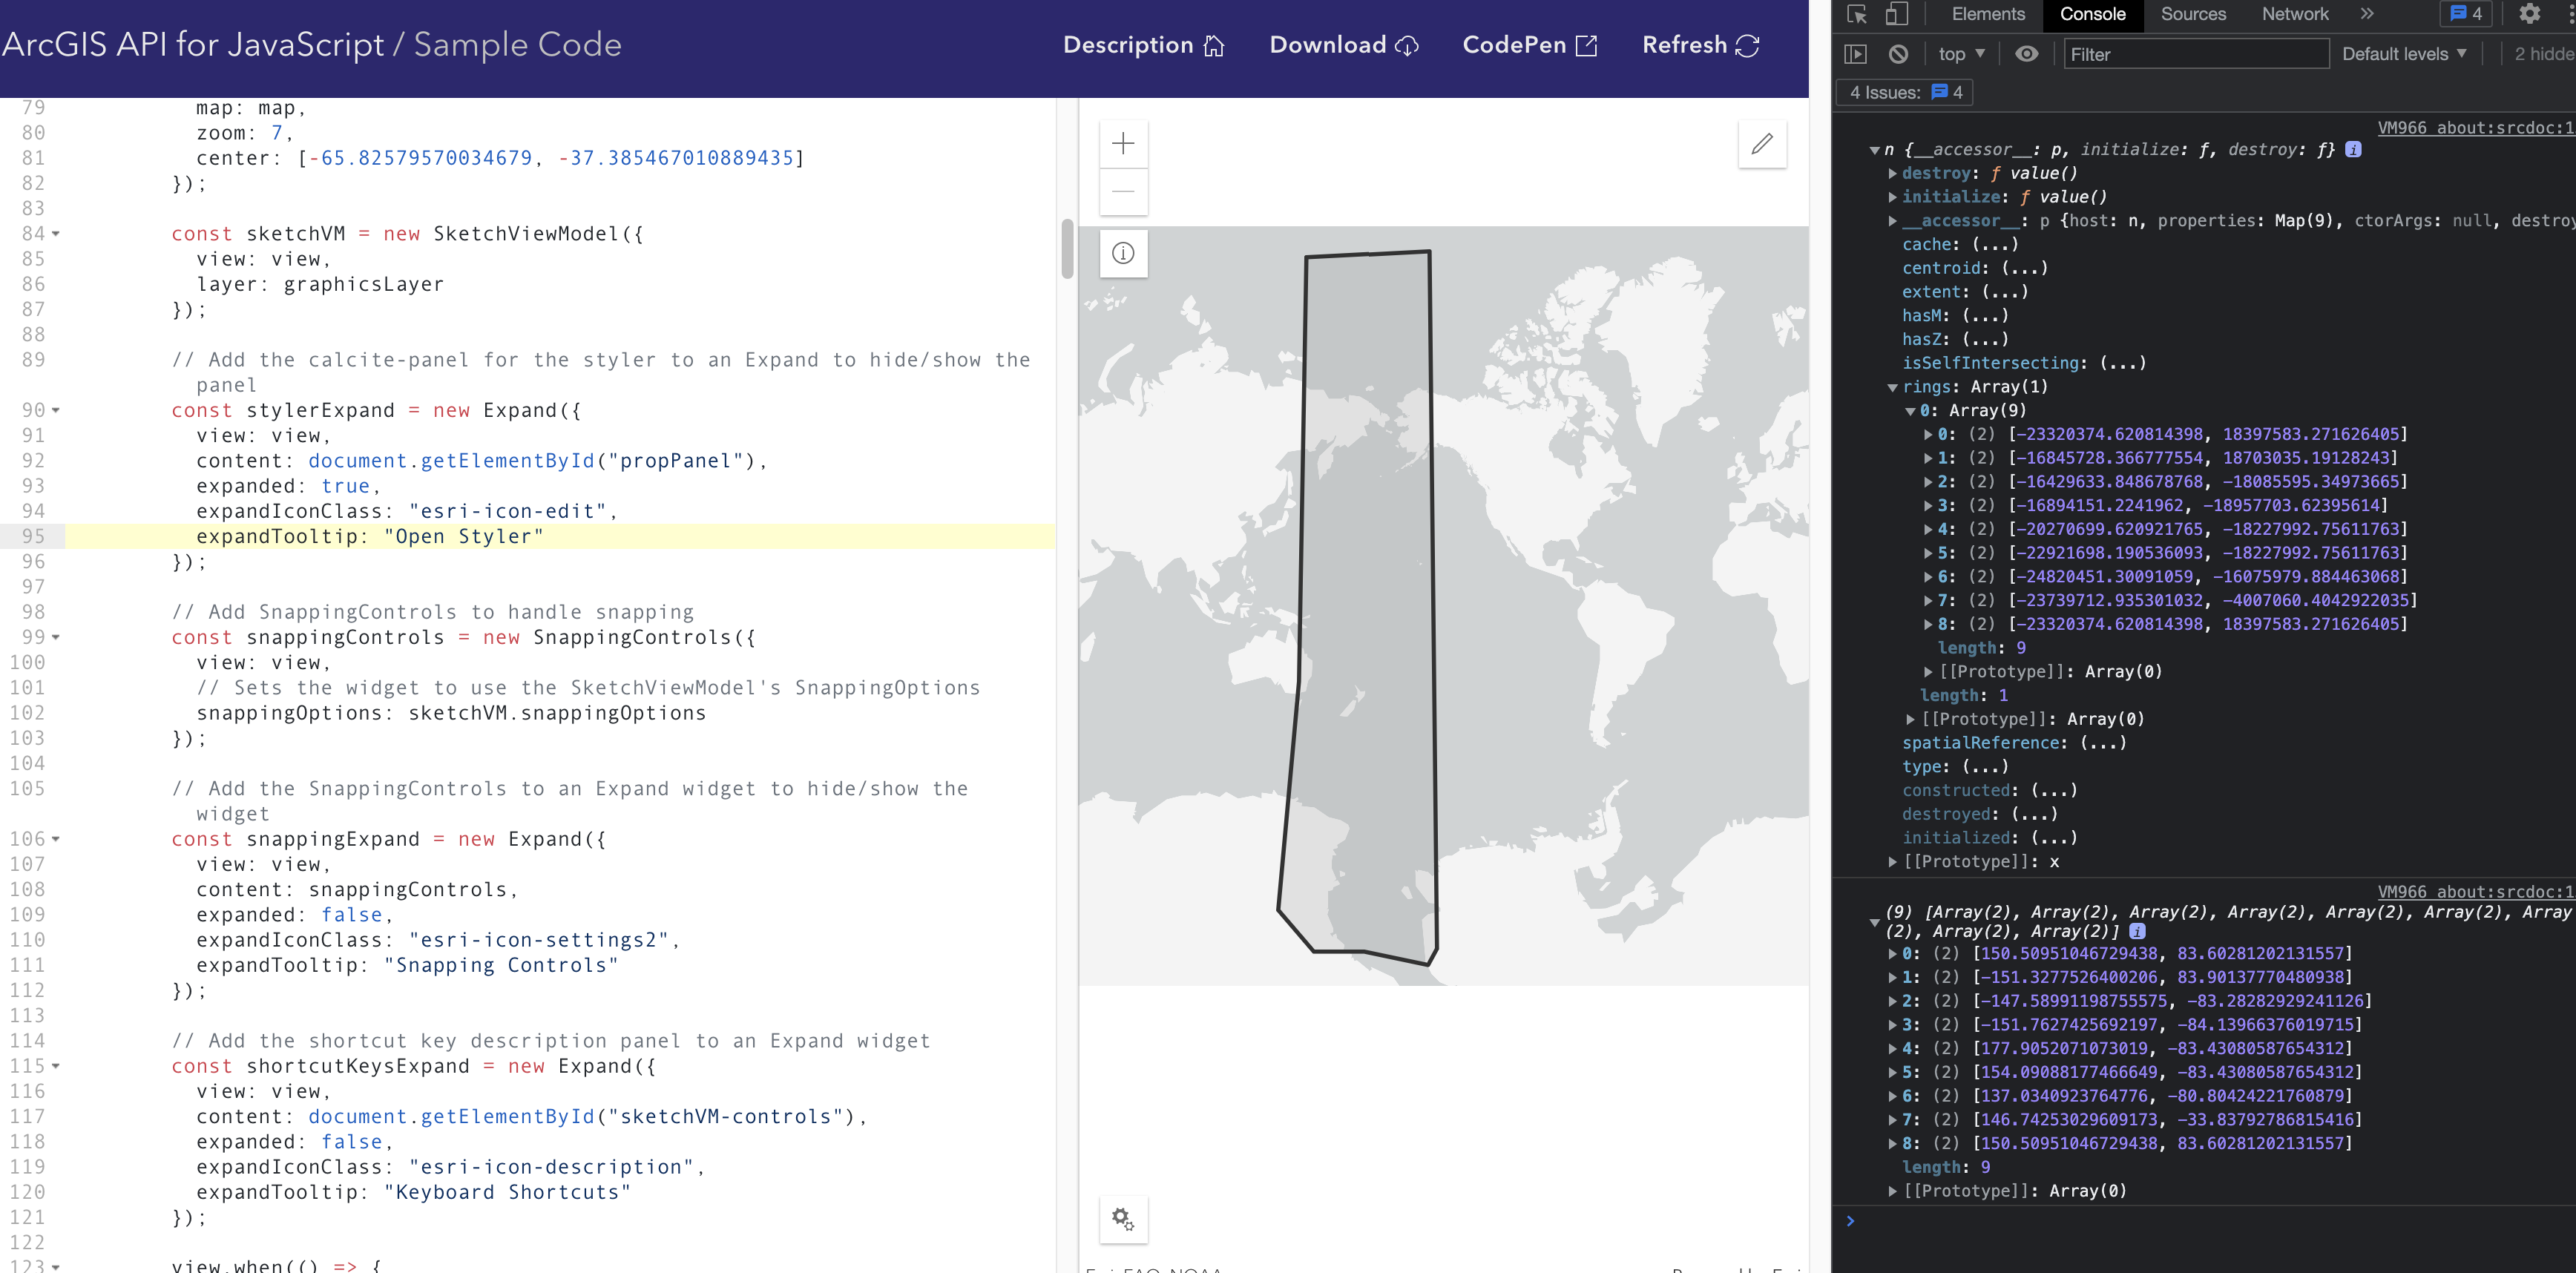Open the Default levels dropdown
This screenshot has height=1273, width=2576.
pos(2404,54)
